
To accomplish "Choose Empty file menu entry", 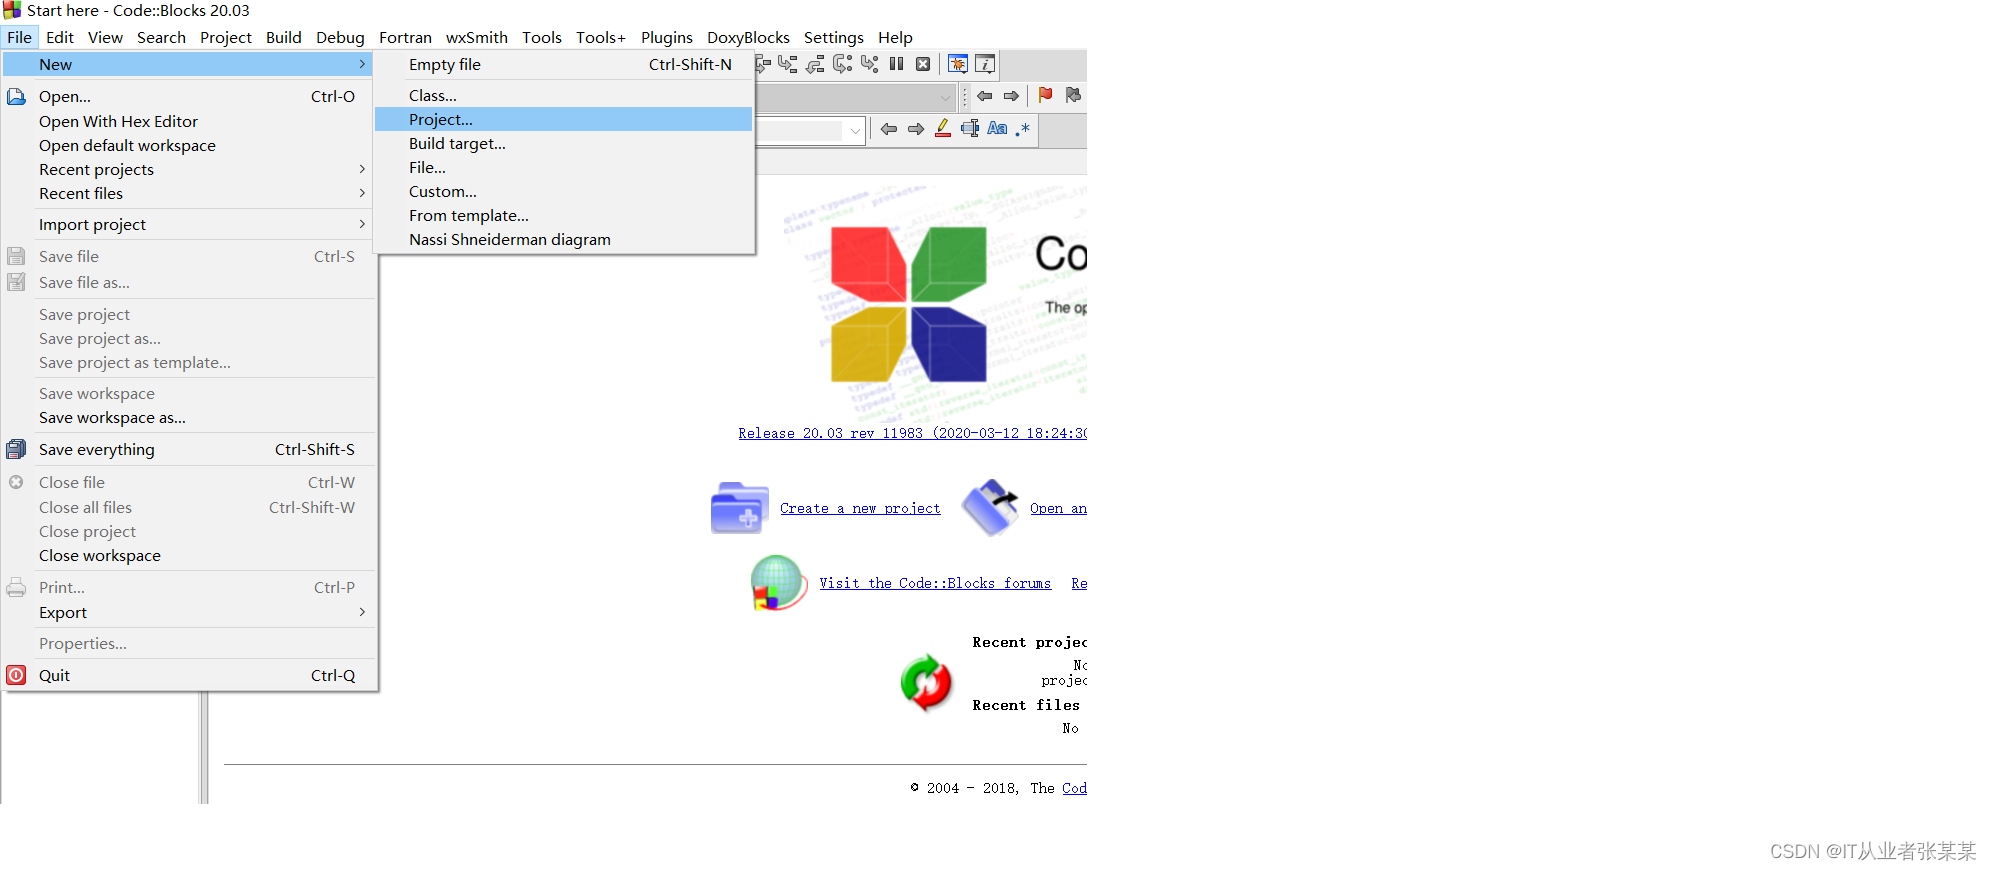I will click(x=563, y=64).
